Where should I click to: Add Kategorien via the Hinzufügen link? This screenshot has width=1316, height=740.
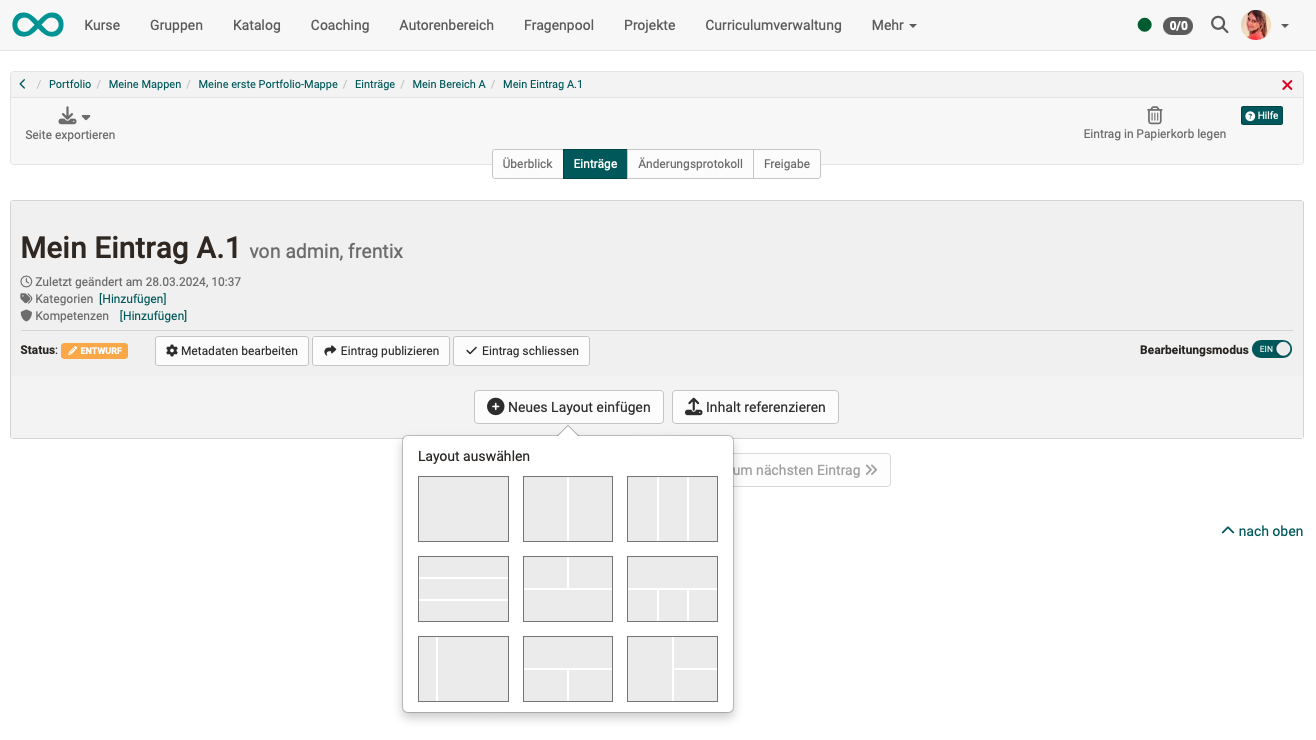(132, 298)
